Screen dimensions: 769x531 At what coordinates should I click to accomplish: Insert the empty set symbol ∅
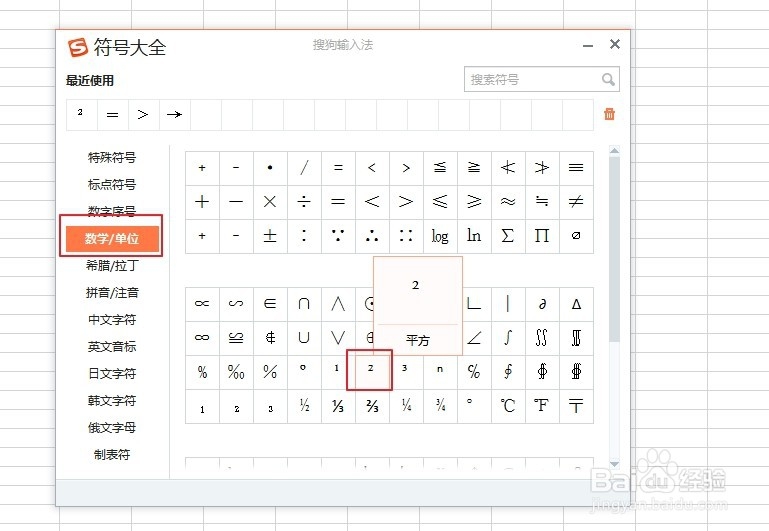point(576,236)
